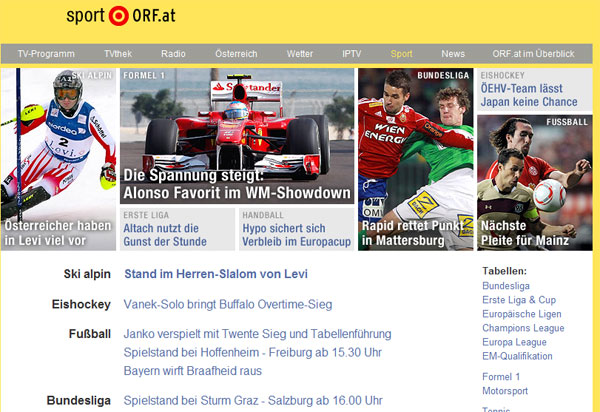Open Motorsport link in sidebar
The image size is (600, 412).
pyautogui.click(x=505, y=391)
